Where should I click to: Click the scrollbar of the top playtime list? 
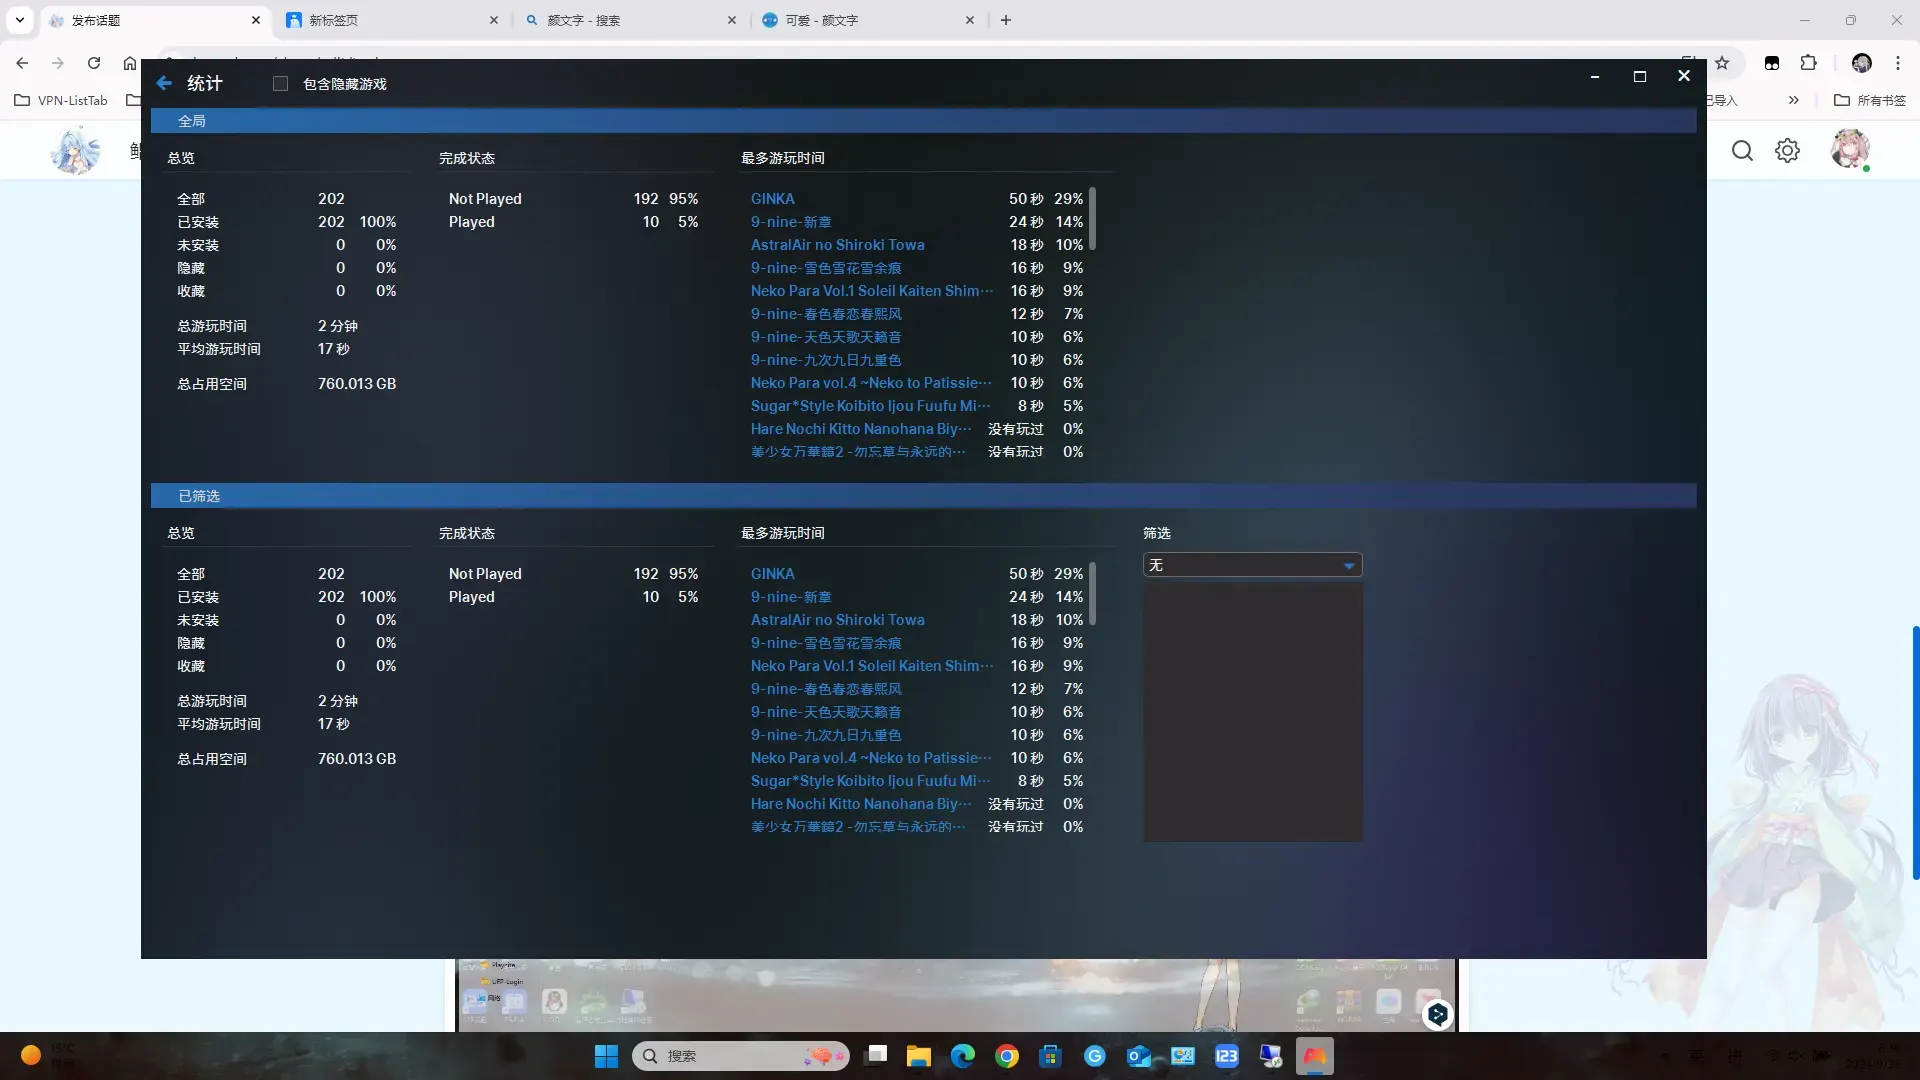pos(1092,219)
